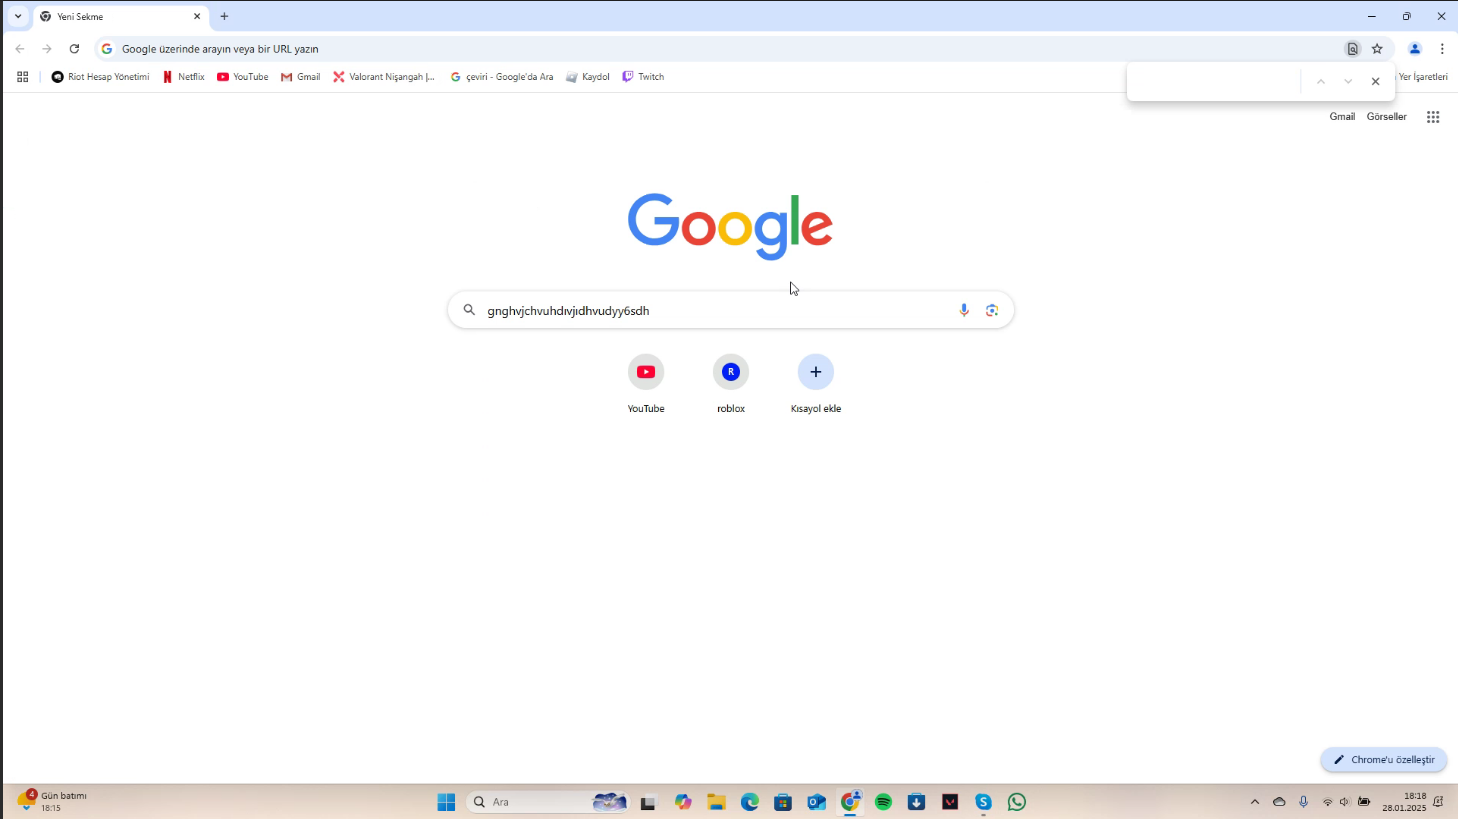Close the Yeni Sekme tab

[197, 17]
